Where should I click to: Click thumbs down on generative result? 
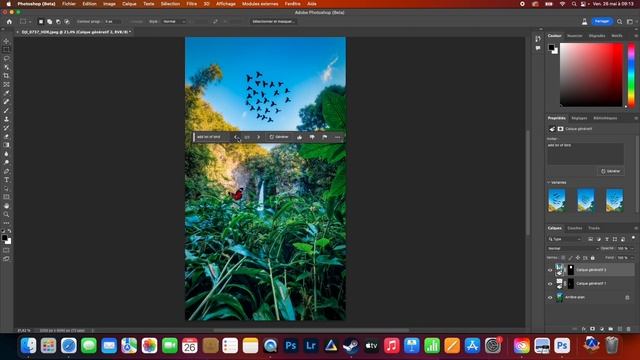312,137
